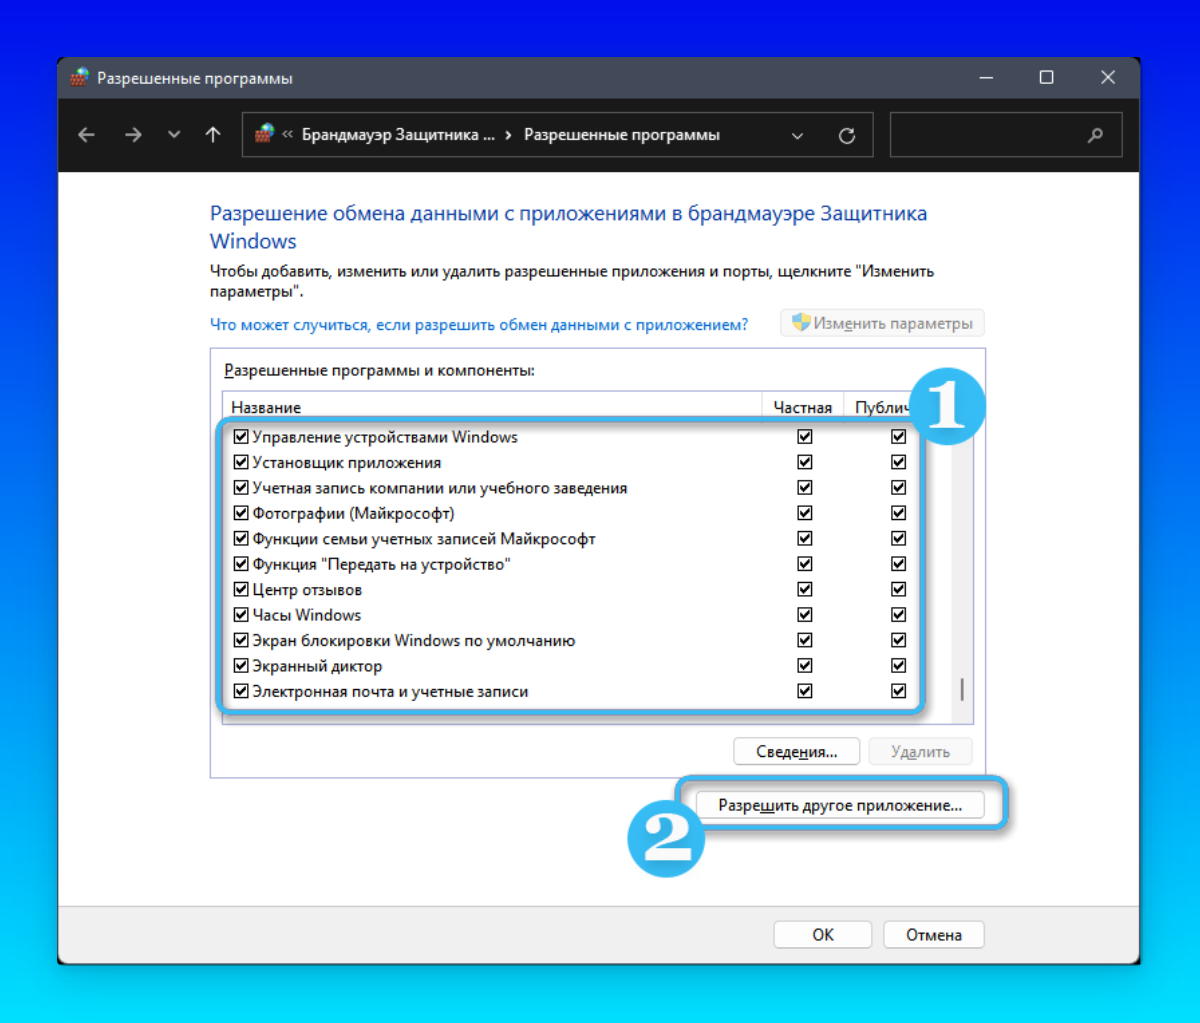Toggle Электронная почта и учетные записи checkbox

240,691
